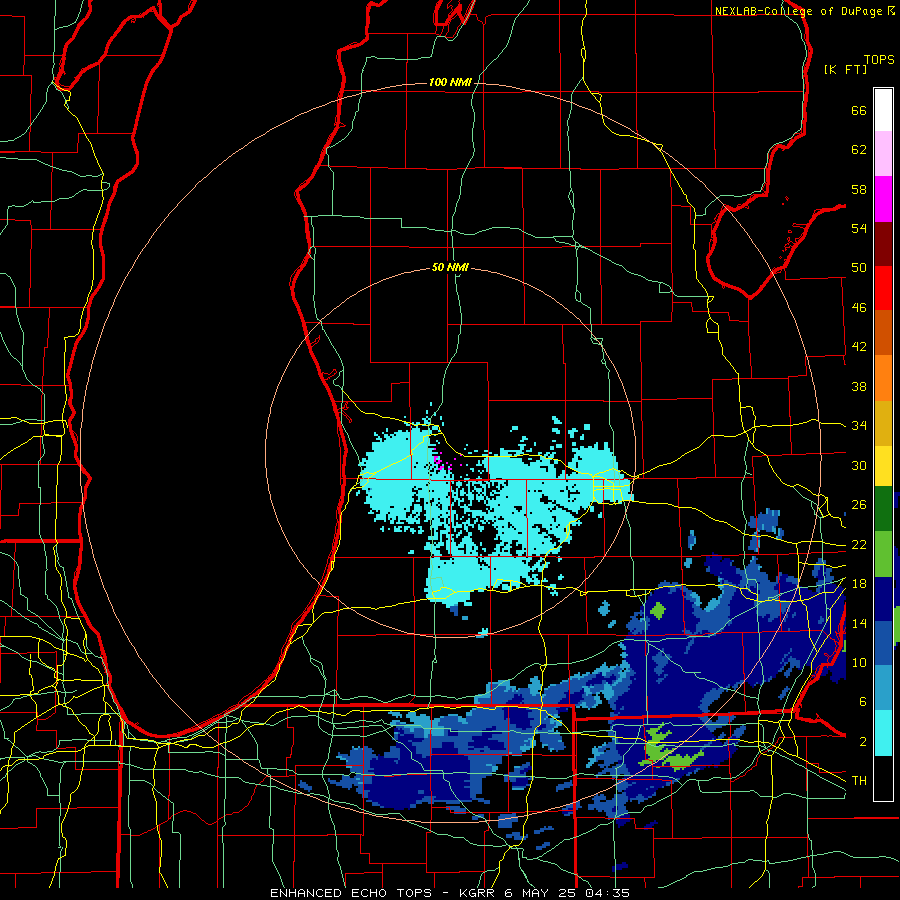Click the cyan legend swatch near 2

(x=883, y=733)
